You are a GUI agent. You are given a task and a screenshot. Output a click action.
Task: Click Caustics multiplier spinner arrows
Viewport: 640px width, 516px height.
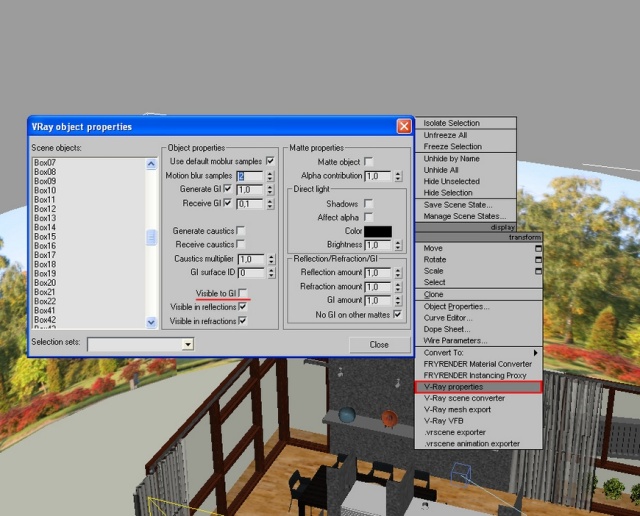click(x=271, y=259)
